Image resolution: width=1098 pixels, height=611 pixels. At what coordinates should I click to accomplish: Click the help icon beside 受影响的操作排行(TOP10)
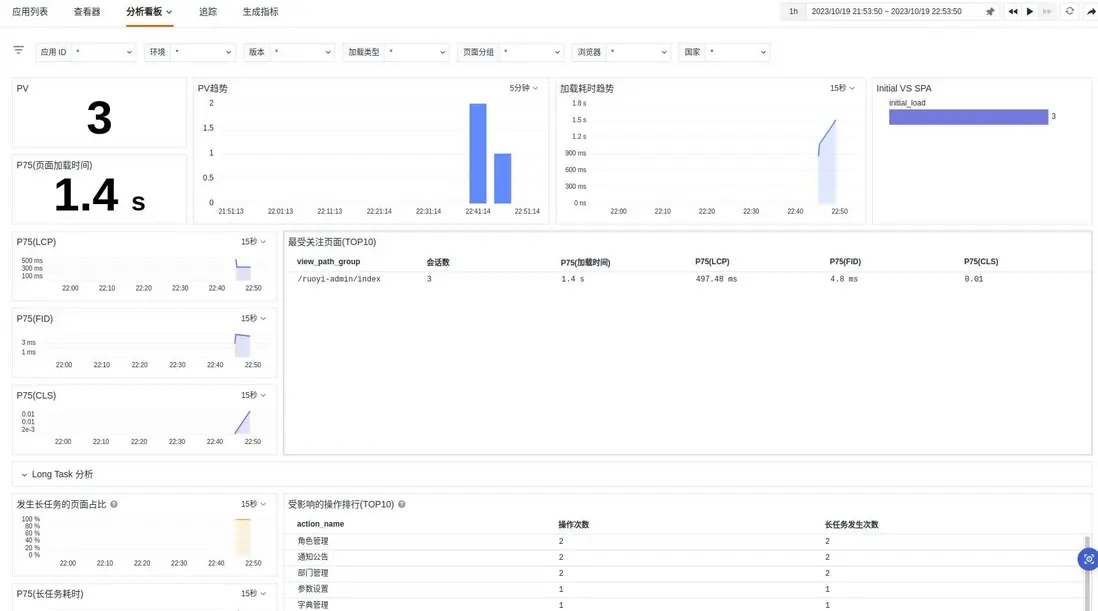click(x=401, y=504)
